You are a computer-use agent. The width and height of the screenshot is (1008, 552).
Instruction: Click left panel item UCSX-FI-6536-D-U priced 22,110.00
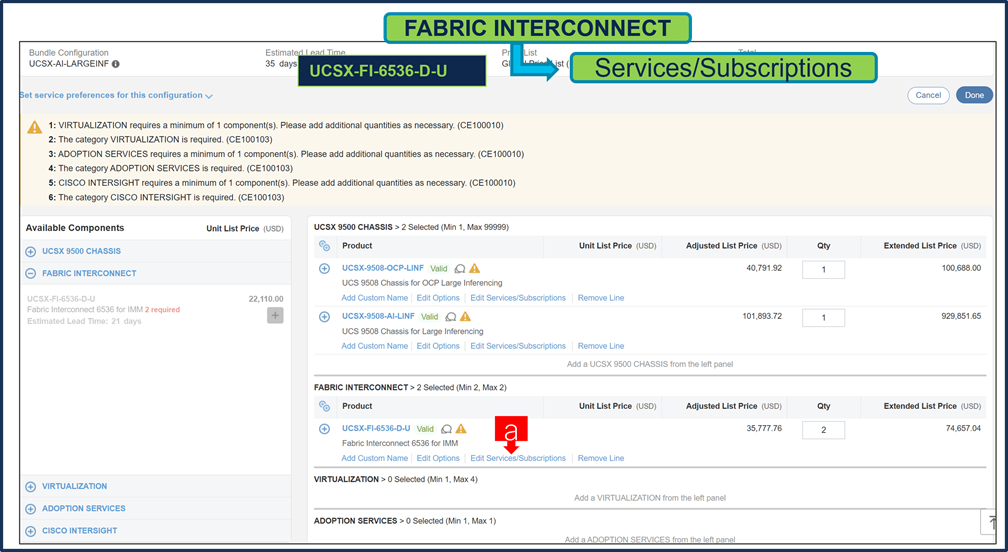click(61, 299)
